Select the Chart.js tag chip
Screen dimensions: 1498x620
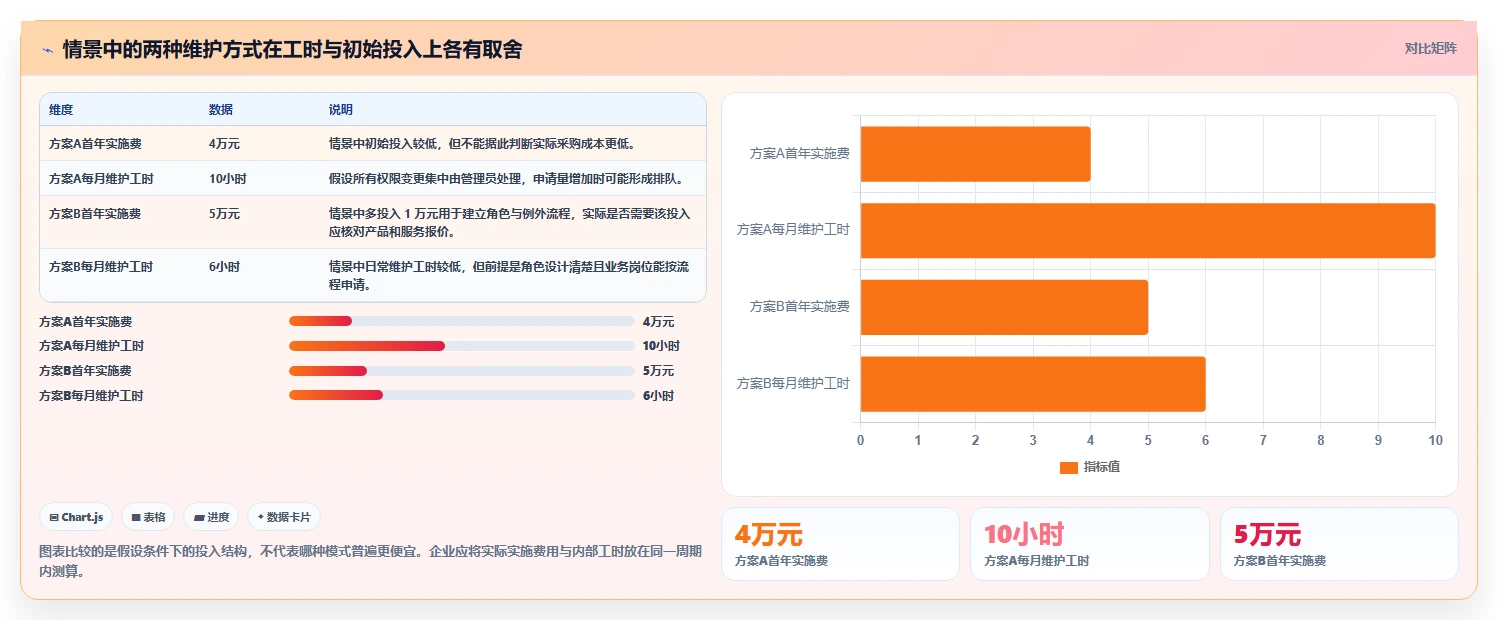click(x=77, y=517)
